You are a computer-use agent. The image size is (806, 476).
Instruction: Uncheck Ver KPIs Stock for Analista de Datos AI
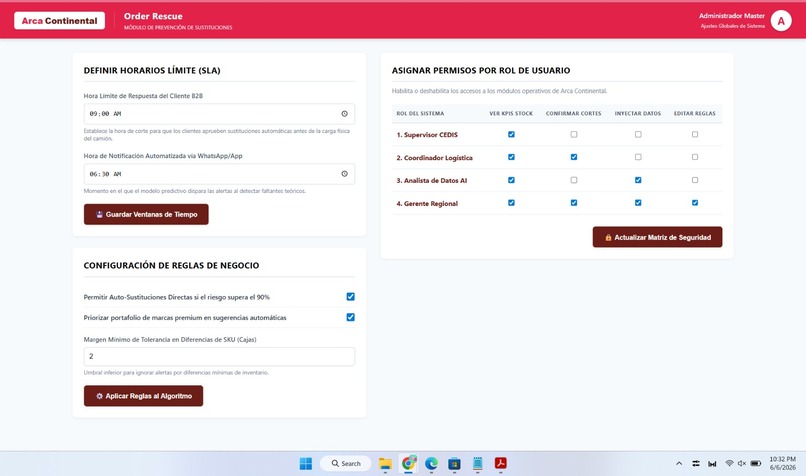tap(511, 180)
